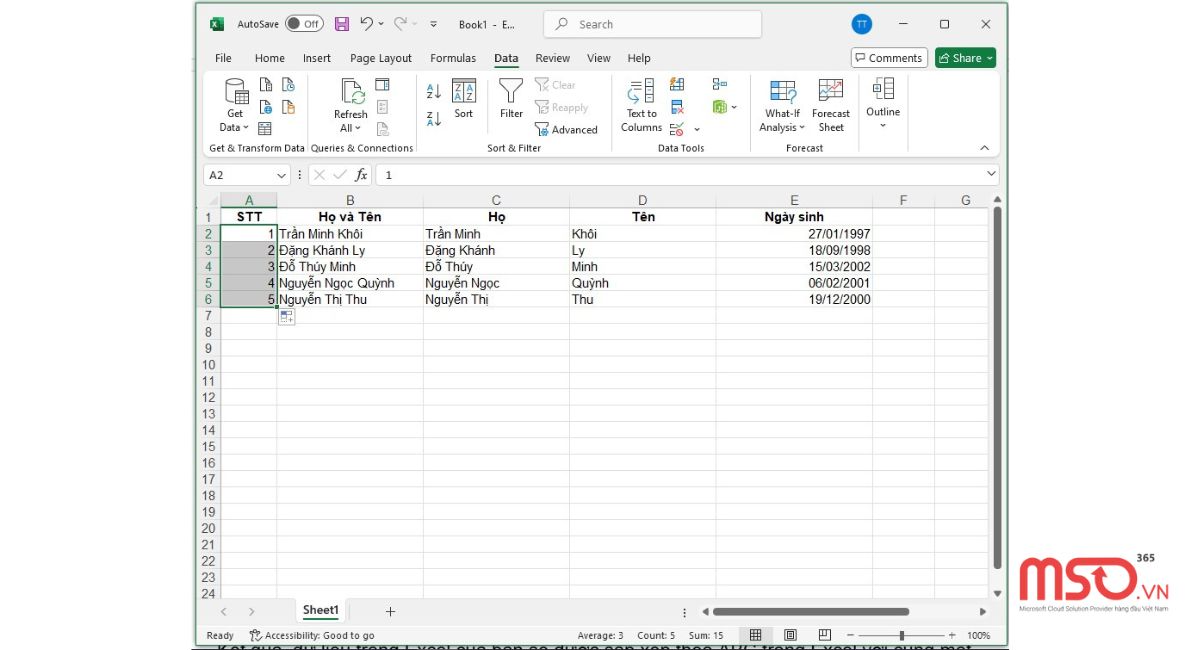Switch to the Review ribbon tab
The width and height of the screenshot is (1200, 650).
(552, 58)
